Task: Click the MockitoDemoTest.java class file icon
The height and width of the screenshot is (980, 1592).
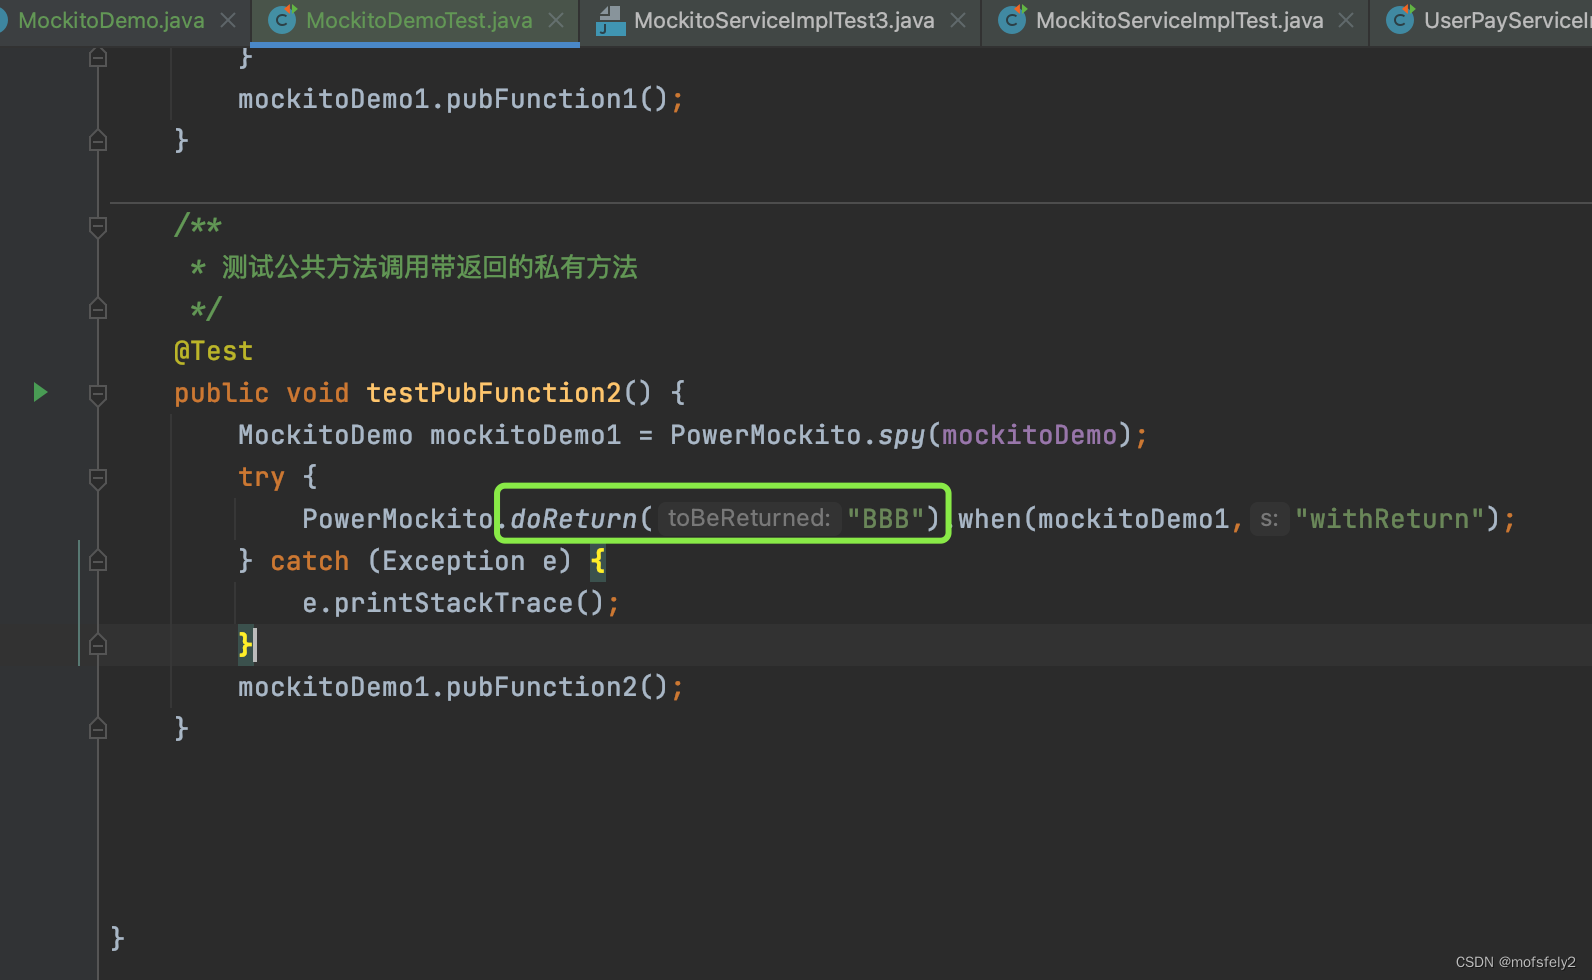Action: click(283, 19)
